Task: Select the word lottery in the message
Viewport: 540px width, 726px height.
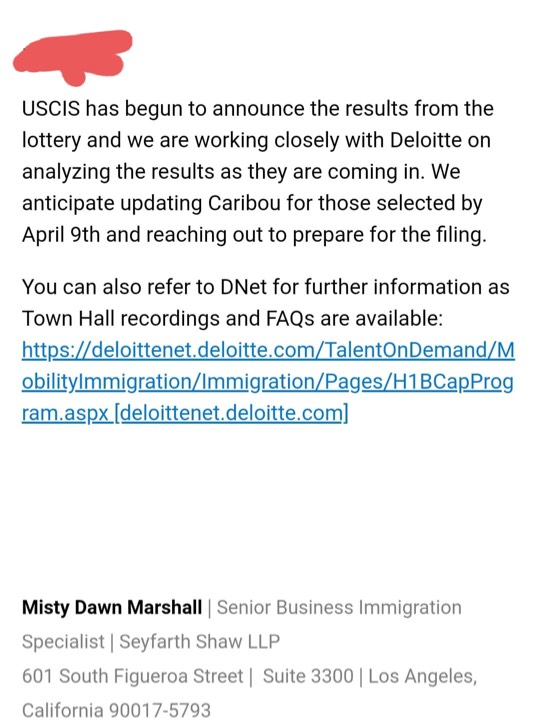Action: pos(51,140)
